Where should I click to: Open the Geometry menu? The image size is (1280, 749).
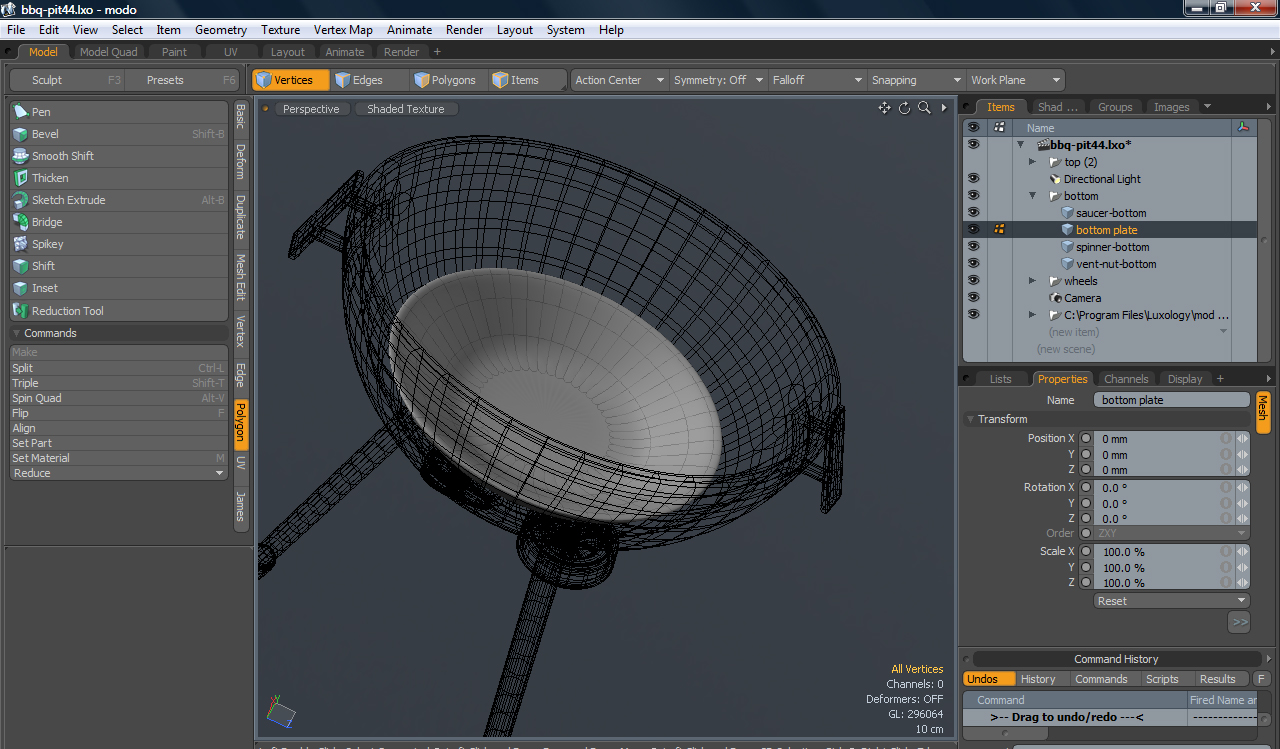click(221, 30)
